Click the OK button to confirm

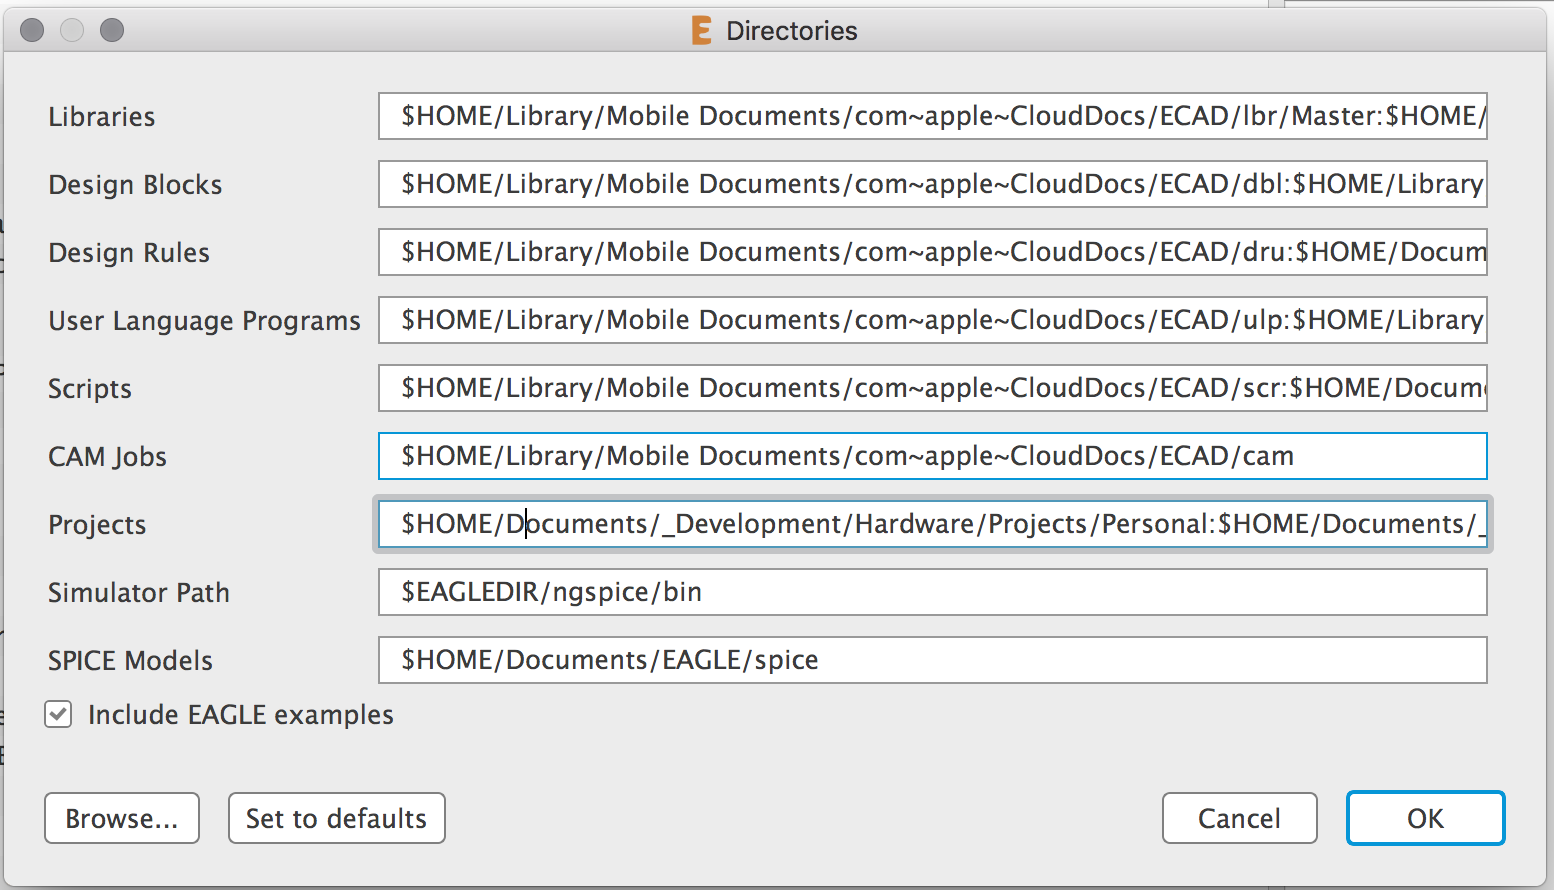click(x=1425, y=818)
